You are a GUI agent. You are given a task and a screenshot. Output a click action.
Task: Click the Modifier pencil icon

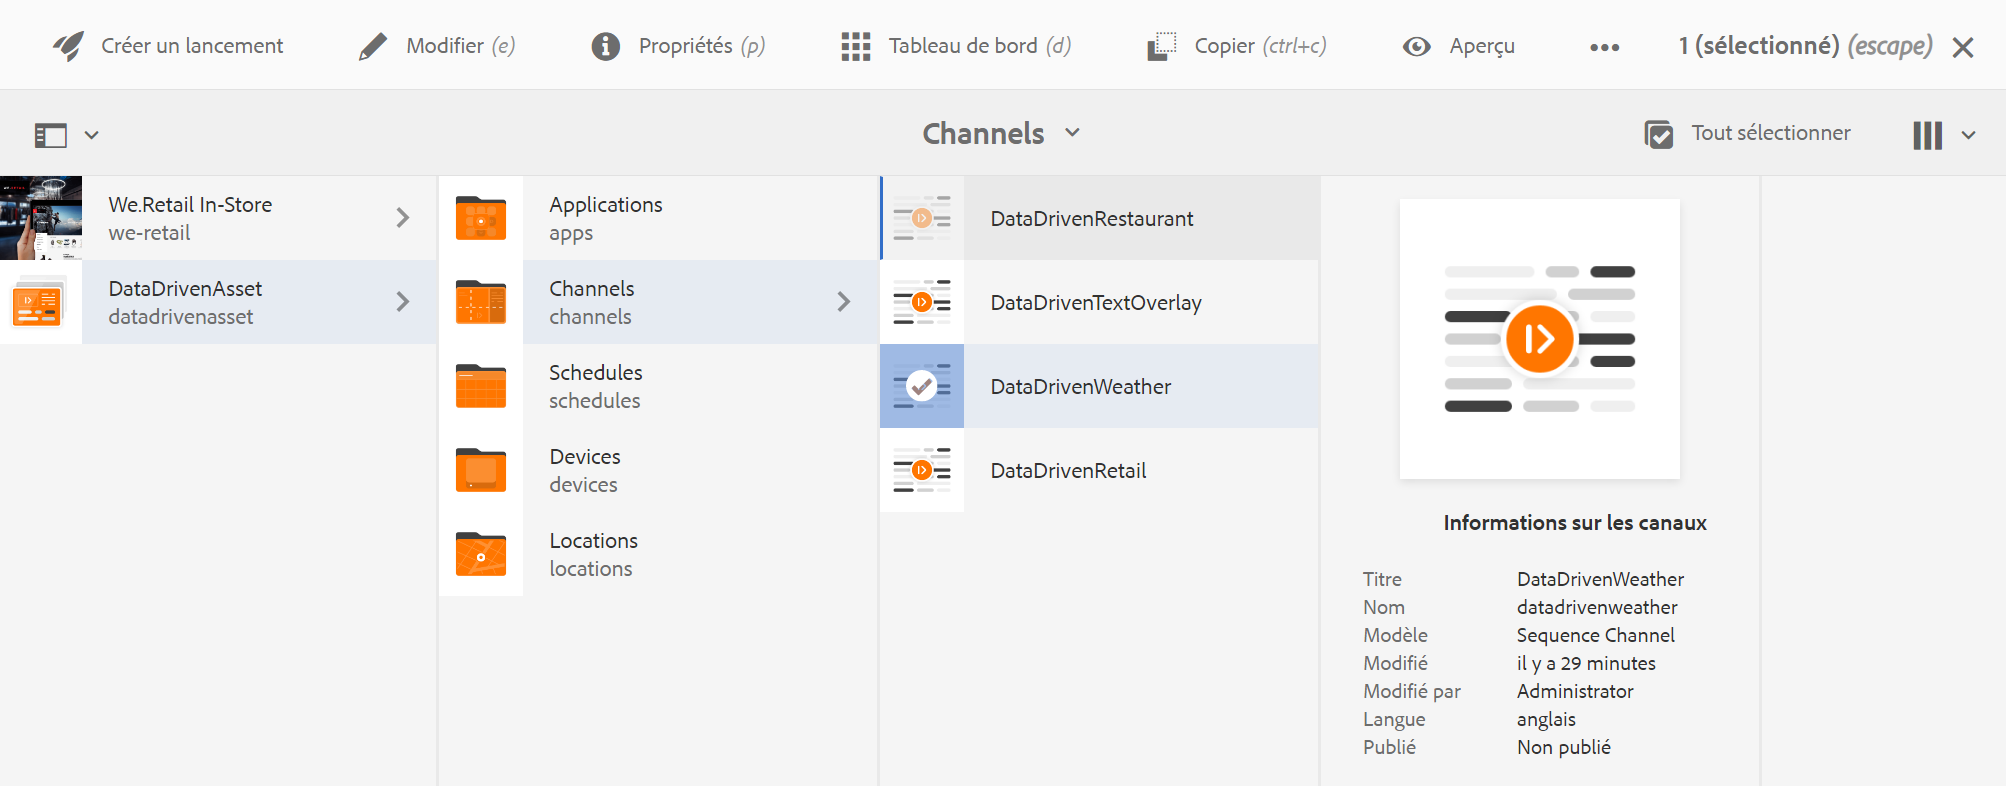coord(372,46)
